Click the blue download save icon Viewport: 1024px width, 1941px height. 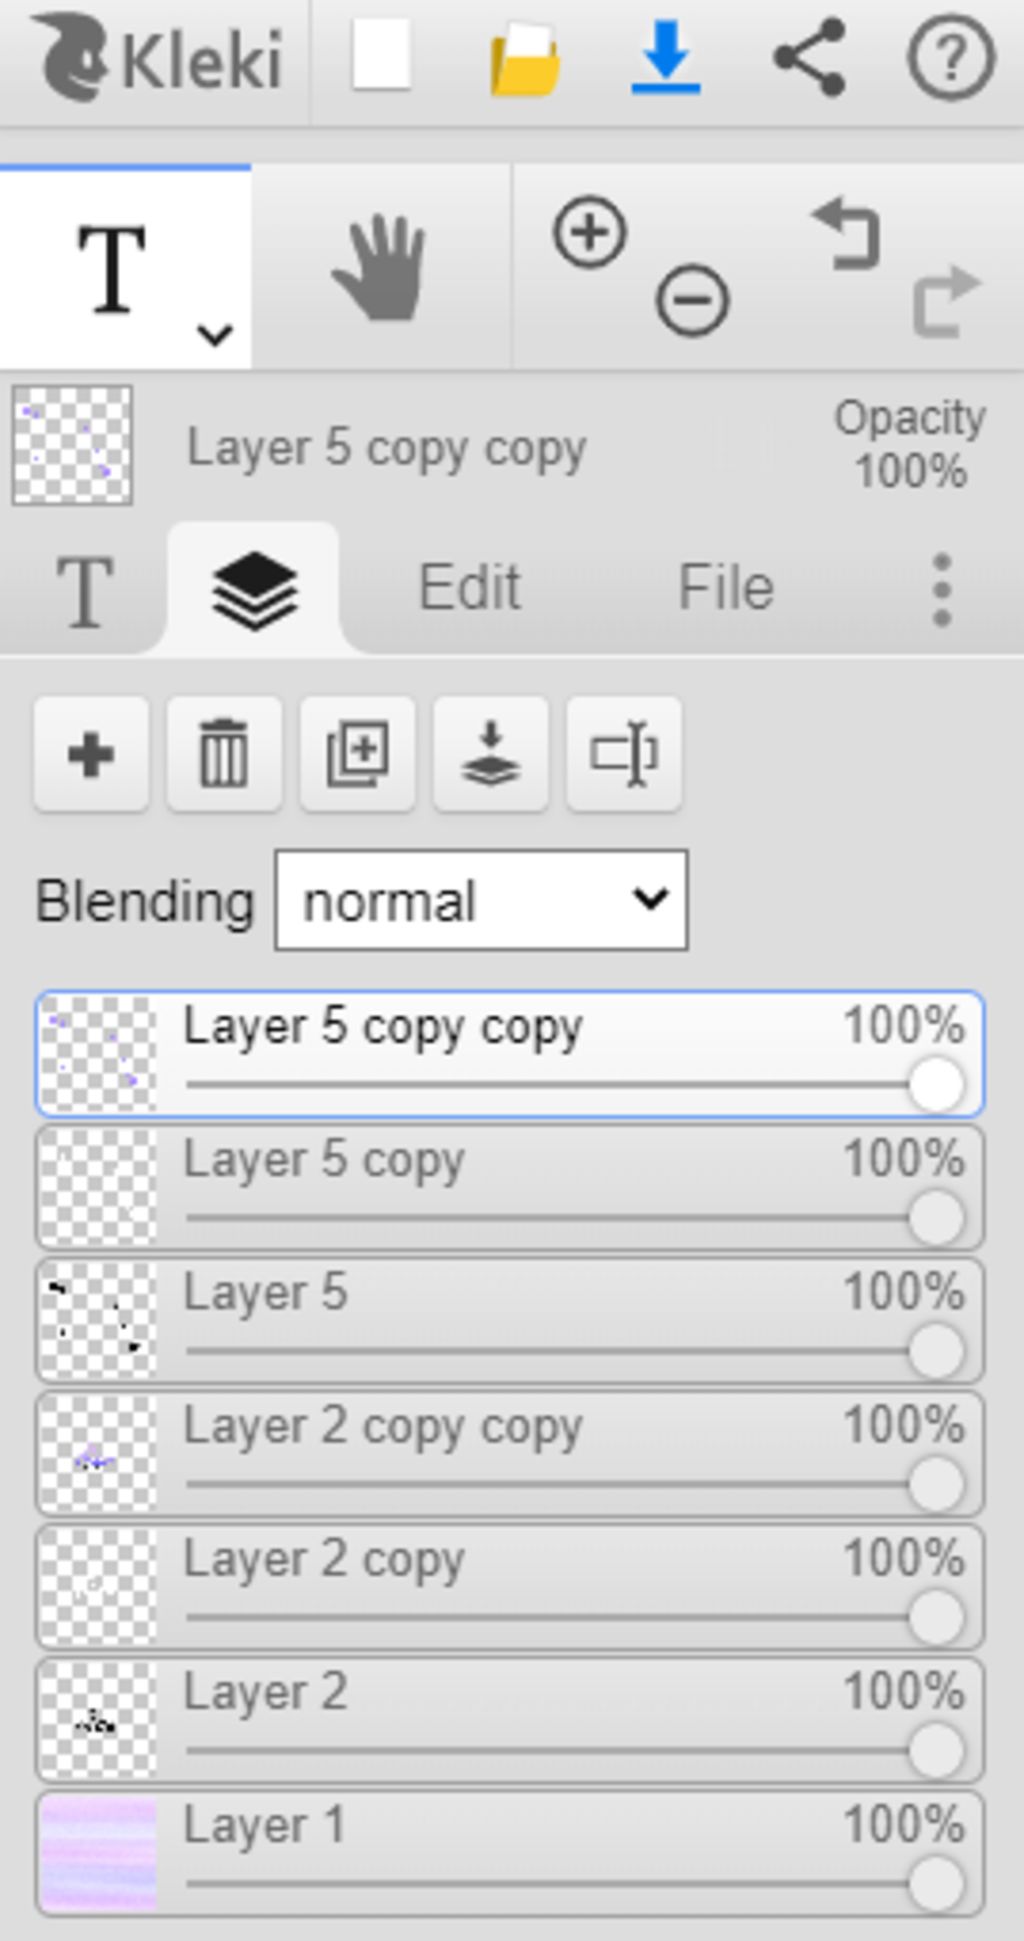tap(665, 60)
